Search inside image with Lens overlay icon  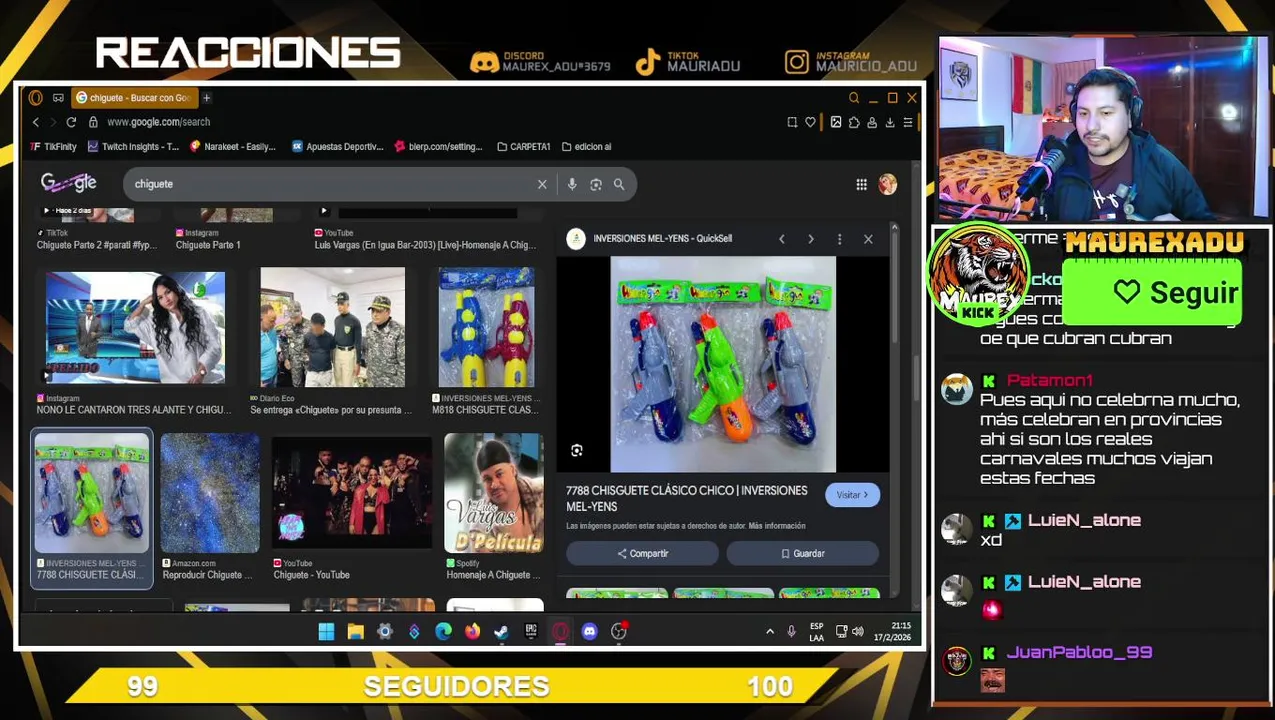(577, 451)
